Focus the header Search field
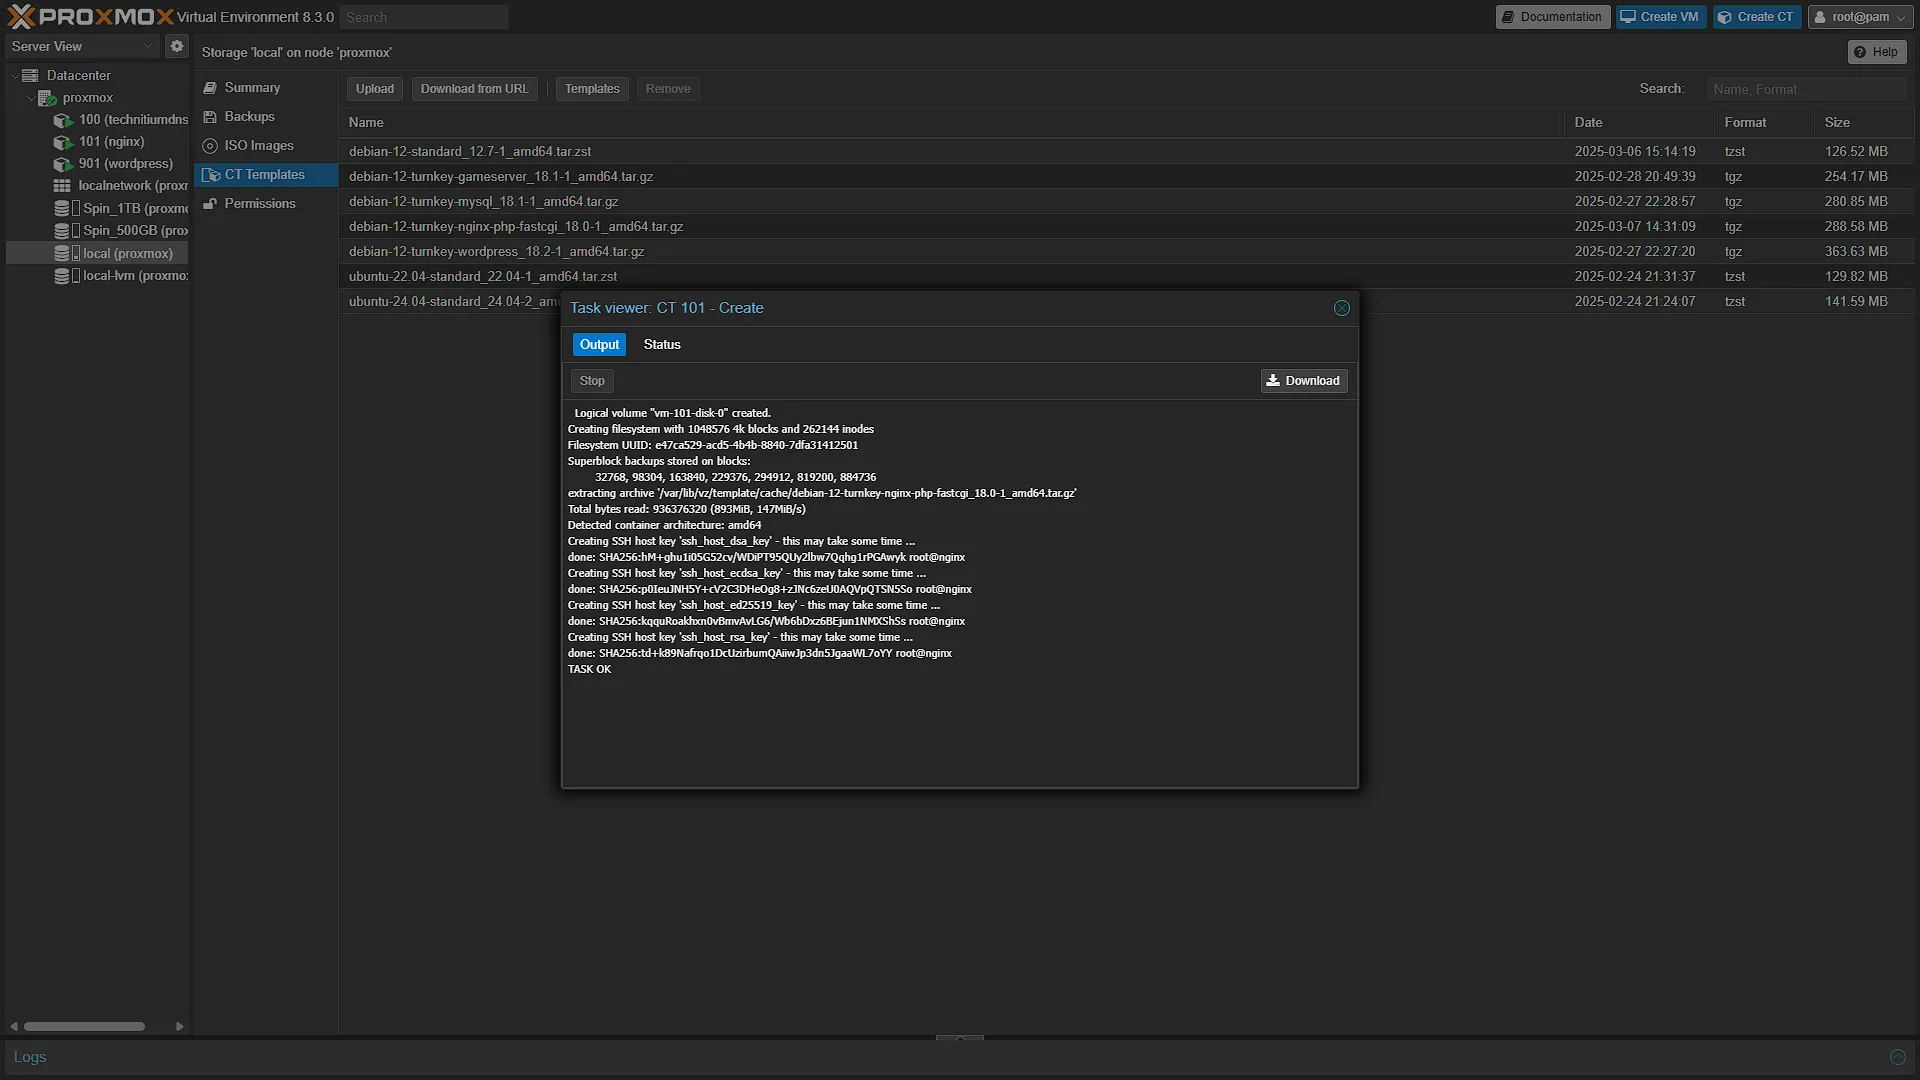 423,17
